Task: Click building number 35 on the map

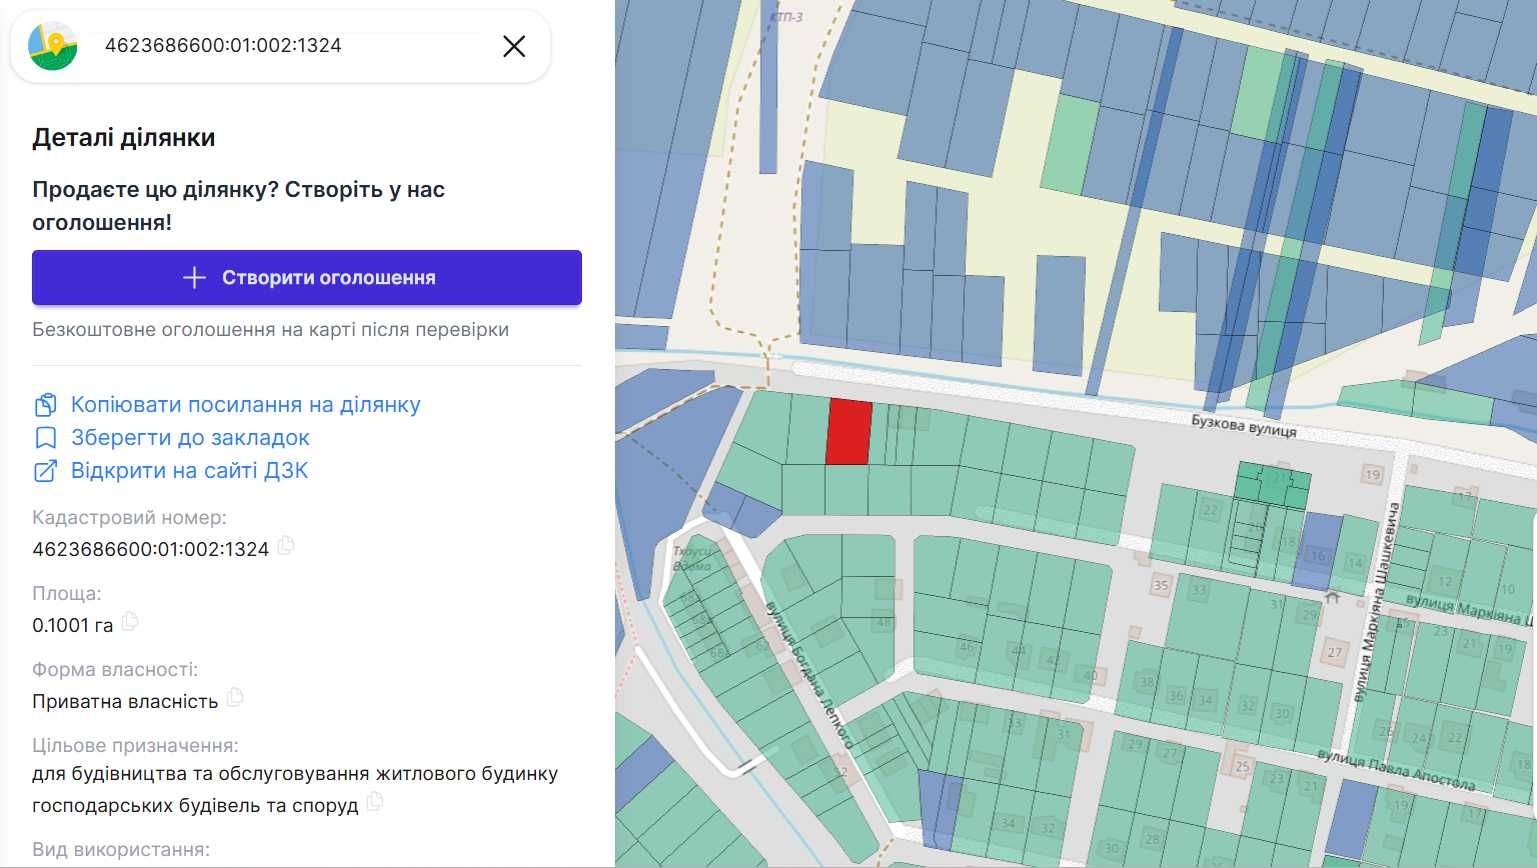Action: point(1161,585)
